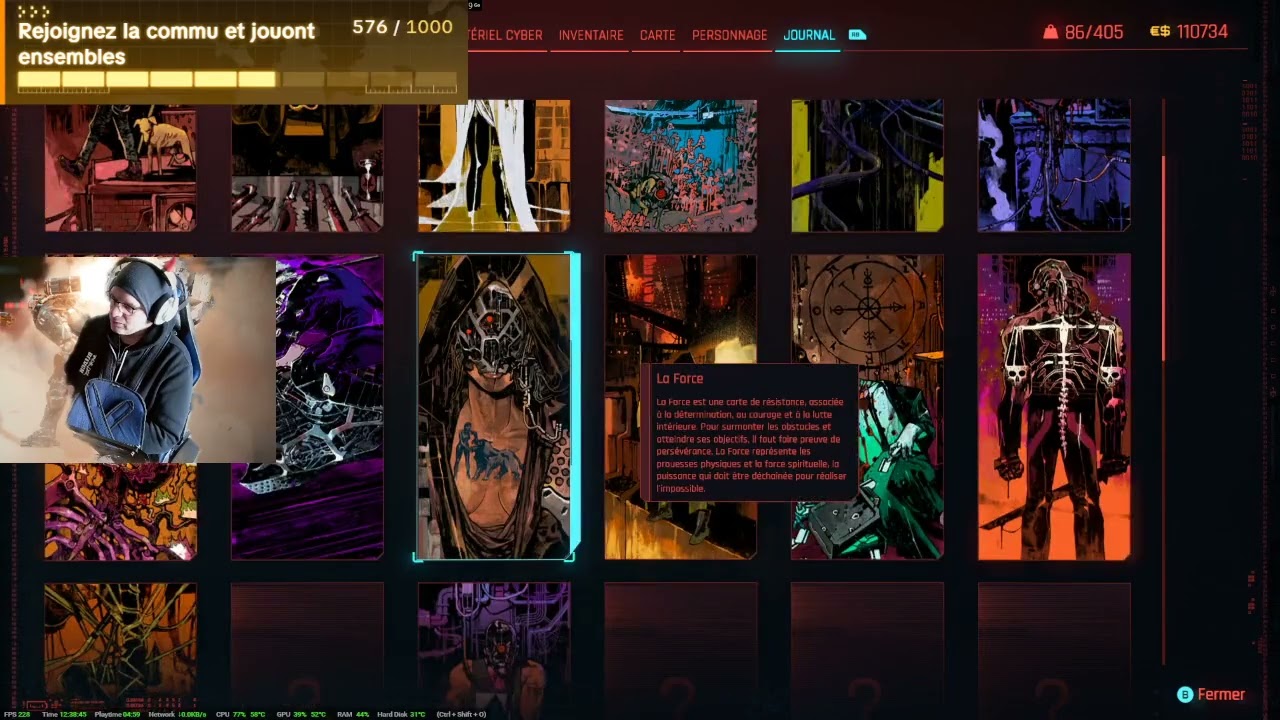
Task: Select the pink-orange tentacle card below the webcam
Action: pyautogui.click(x=120, y=511)
